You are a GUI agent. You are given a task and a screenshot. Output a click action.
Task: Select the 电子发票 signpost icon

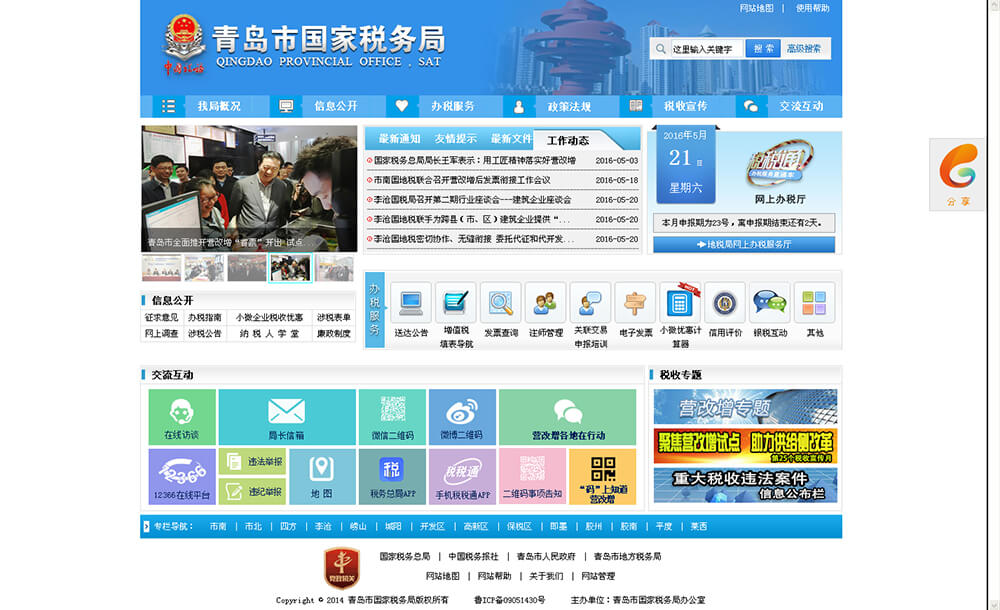(x=635, y=303)
